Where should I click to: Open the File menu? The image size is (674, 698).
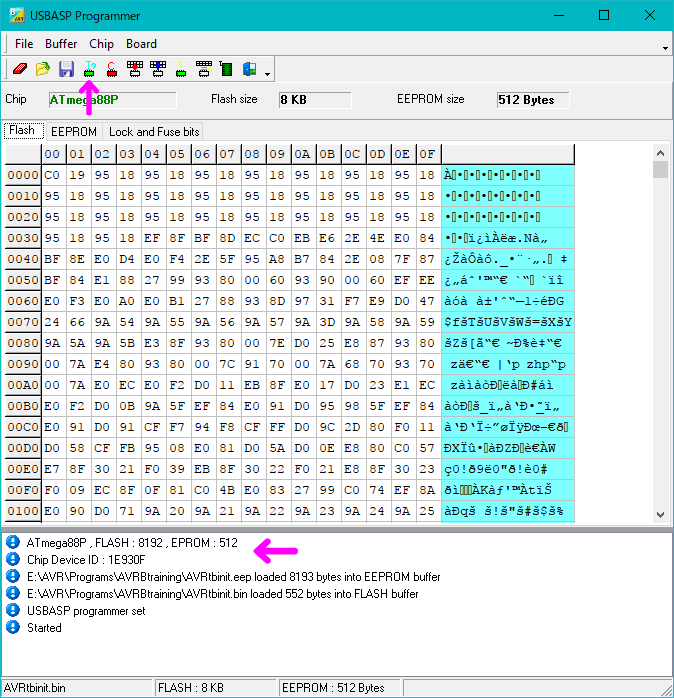click(x=24, y=44)
